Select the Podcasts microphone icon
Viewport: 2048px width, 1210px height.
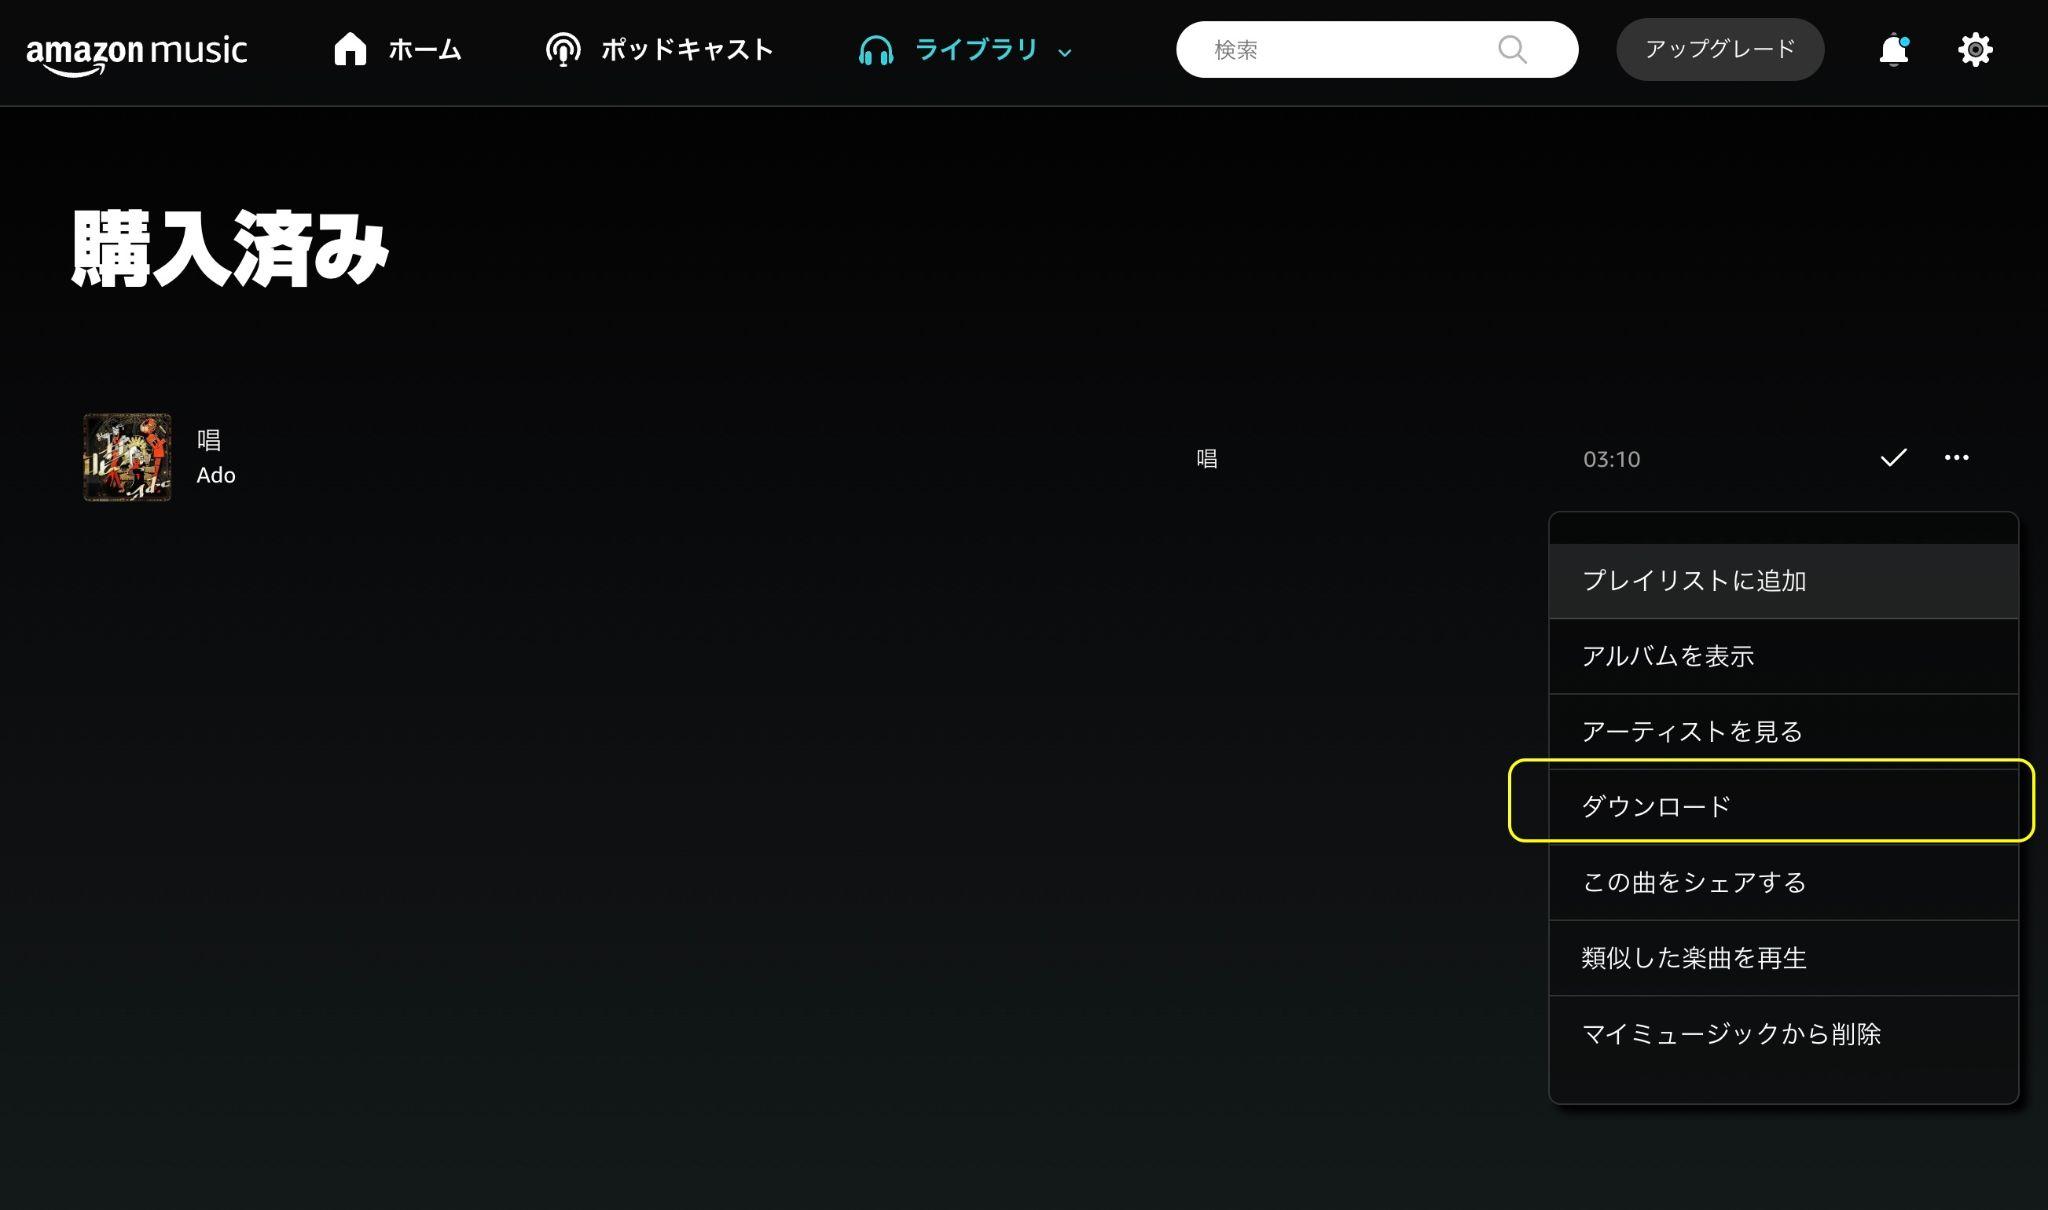(x=564, y=48)
